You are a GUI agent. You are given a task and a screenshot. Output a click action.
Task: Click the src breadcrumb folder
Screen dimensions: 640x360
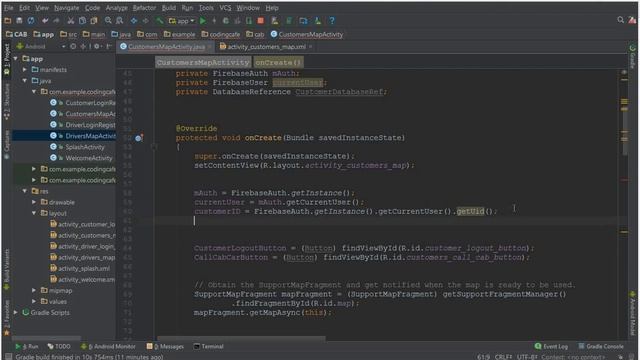coord(68,35)
